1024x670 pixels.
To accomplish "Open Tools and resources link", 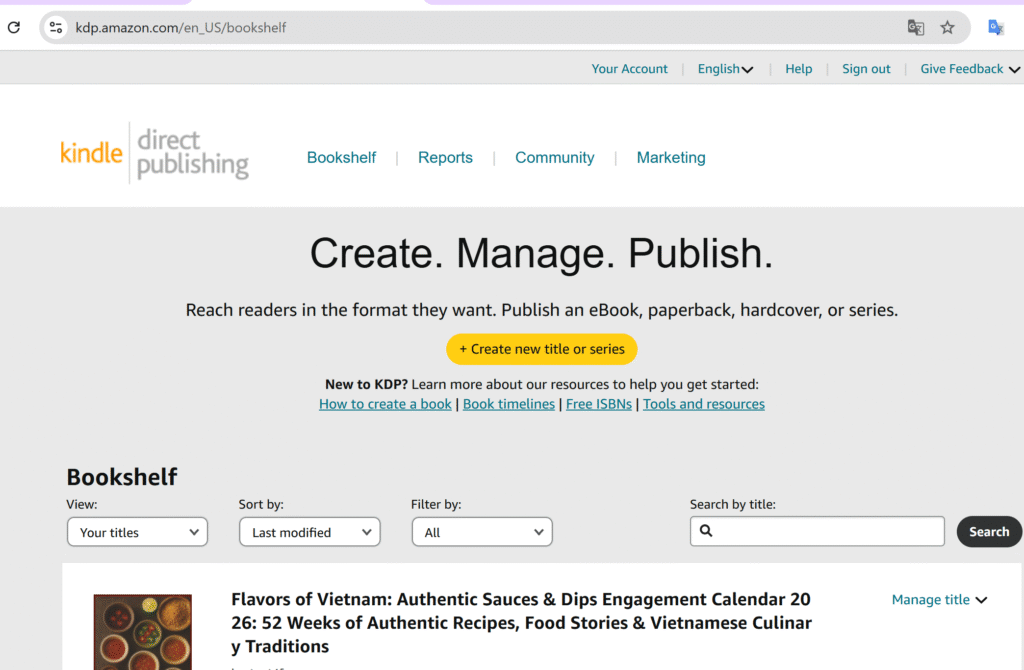I will (703, 404).
